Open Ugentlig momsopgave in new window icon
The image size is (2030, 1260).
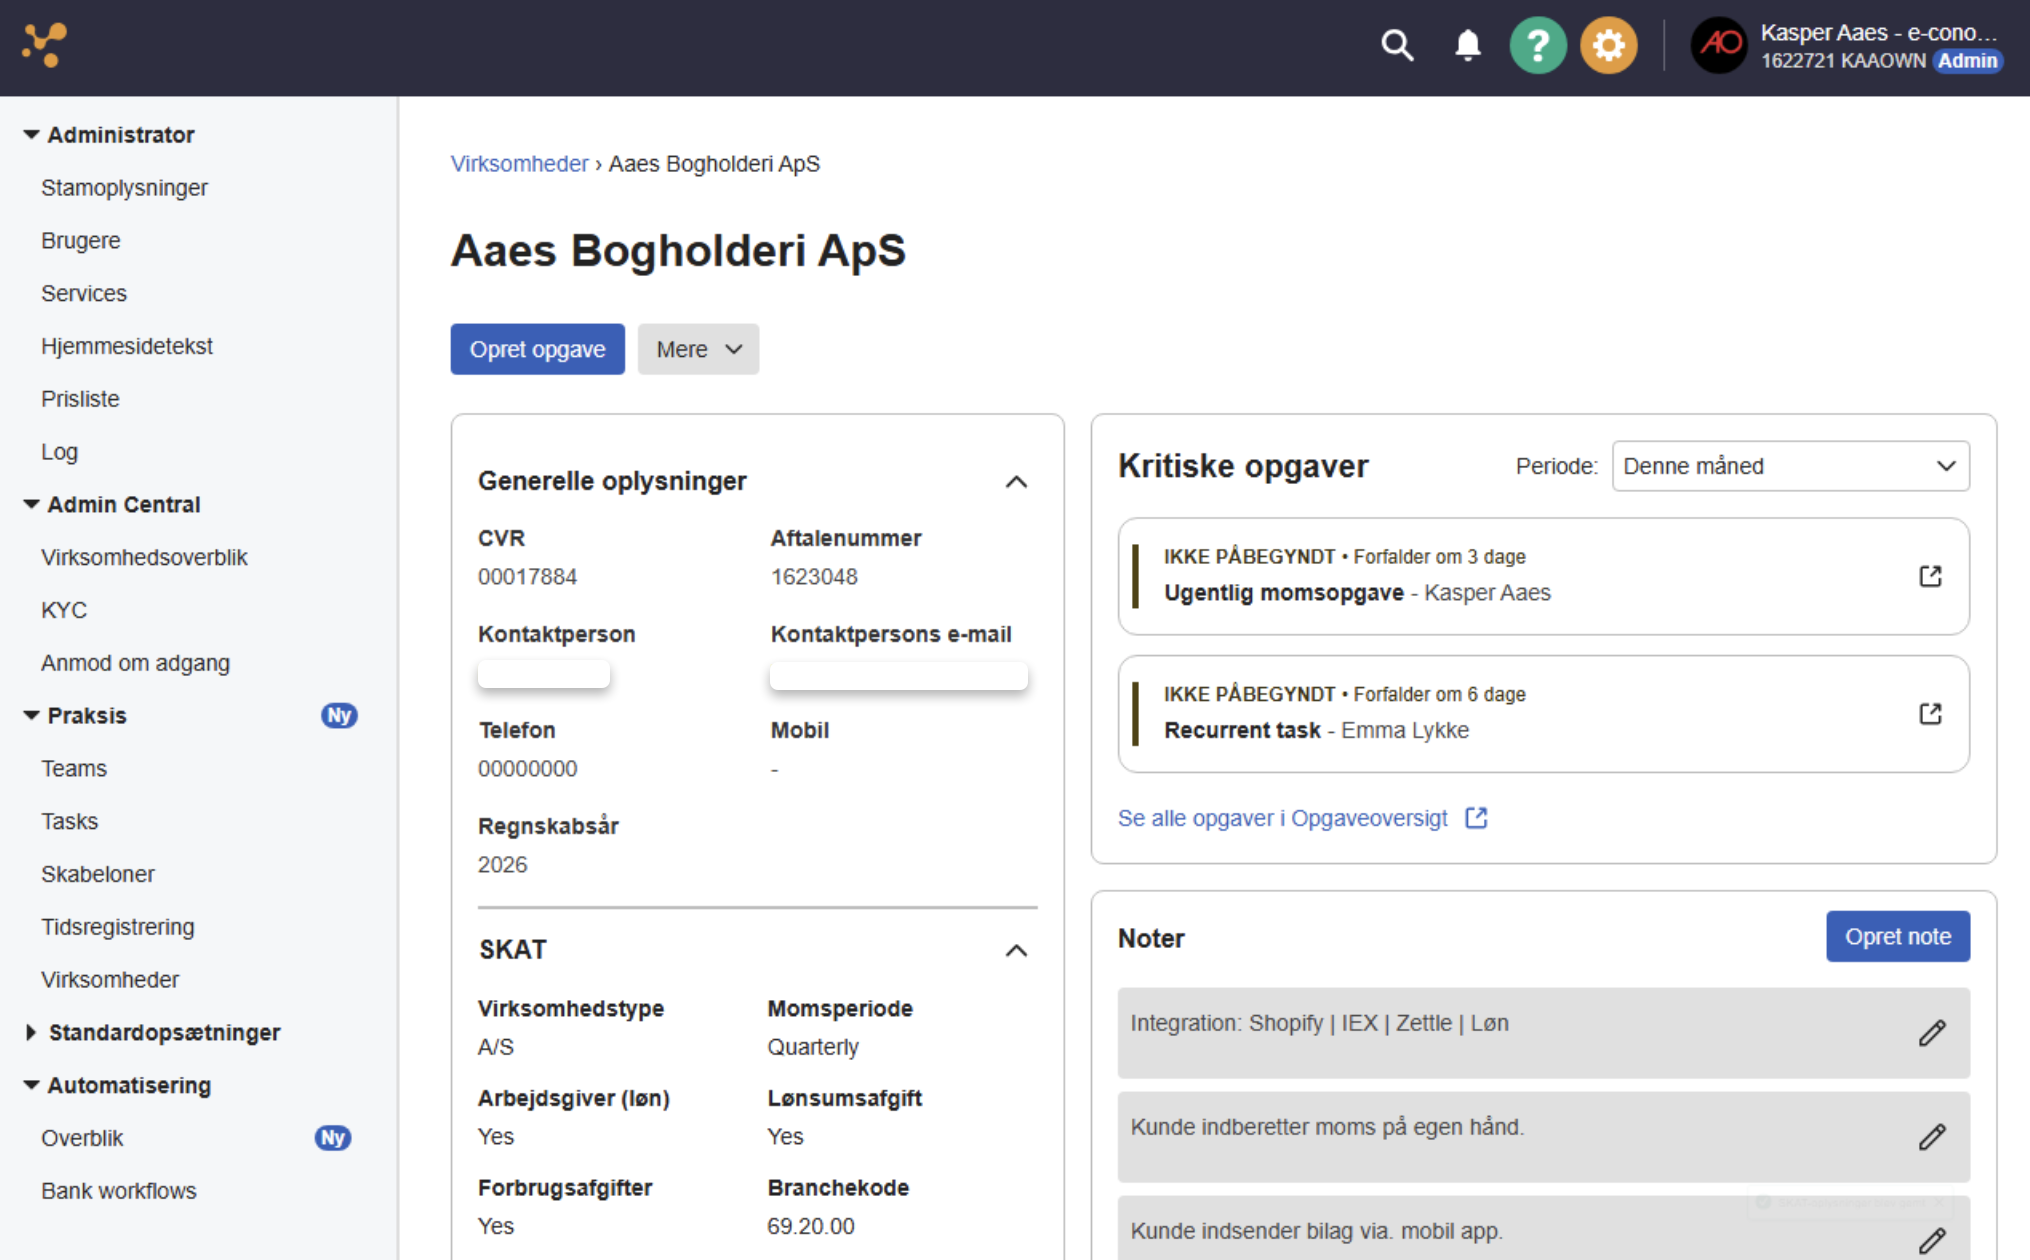pyautogui.click(x=1930, y=576)
